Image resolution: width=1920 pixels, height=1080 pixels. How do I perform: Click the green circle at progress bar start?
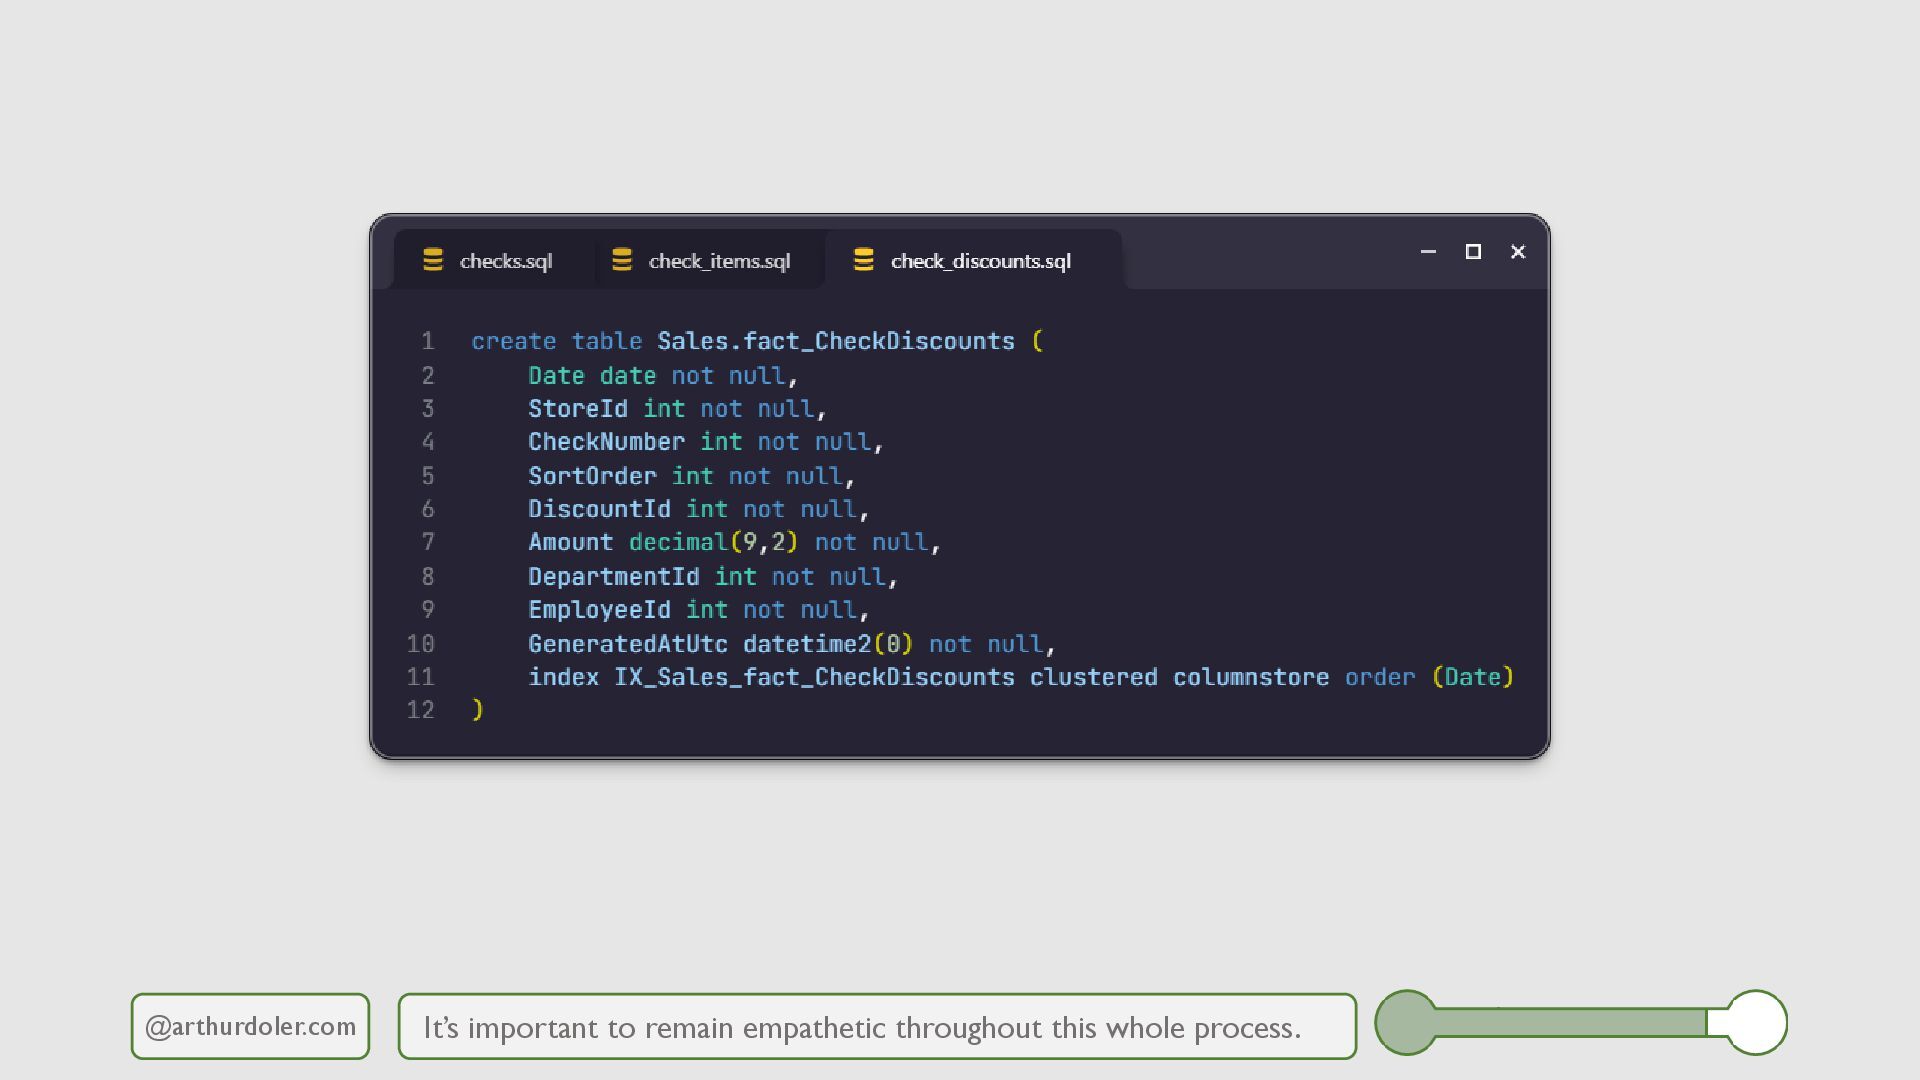click(x=1406, y=1022)
